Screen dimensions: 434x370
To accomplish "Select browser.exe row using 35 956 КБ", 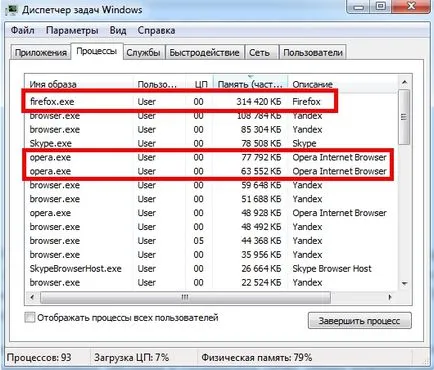I will pos(212,255).
